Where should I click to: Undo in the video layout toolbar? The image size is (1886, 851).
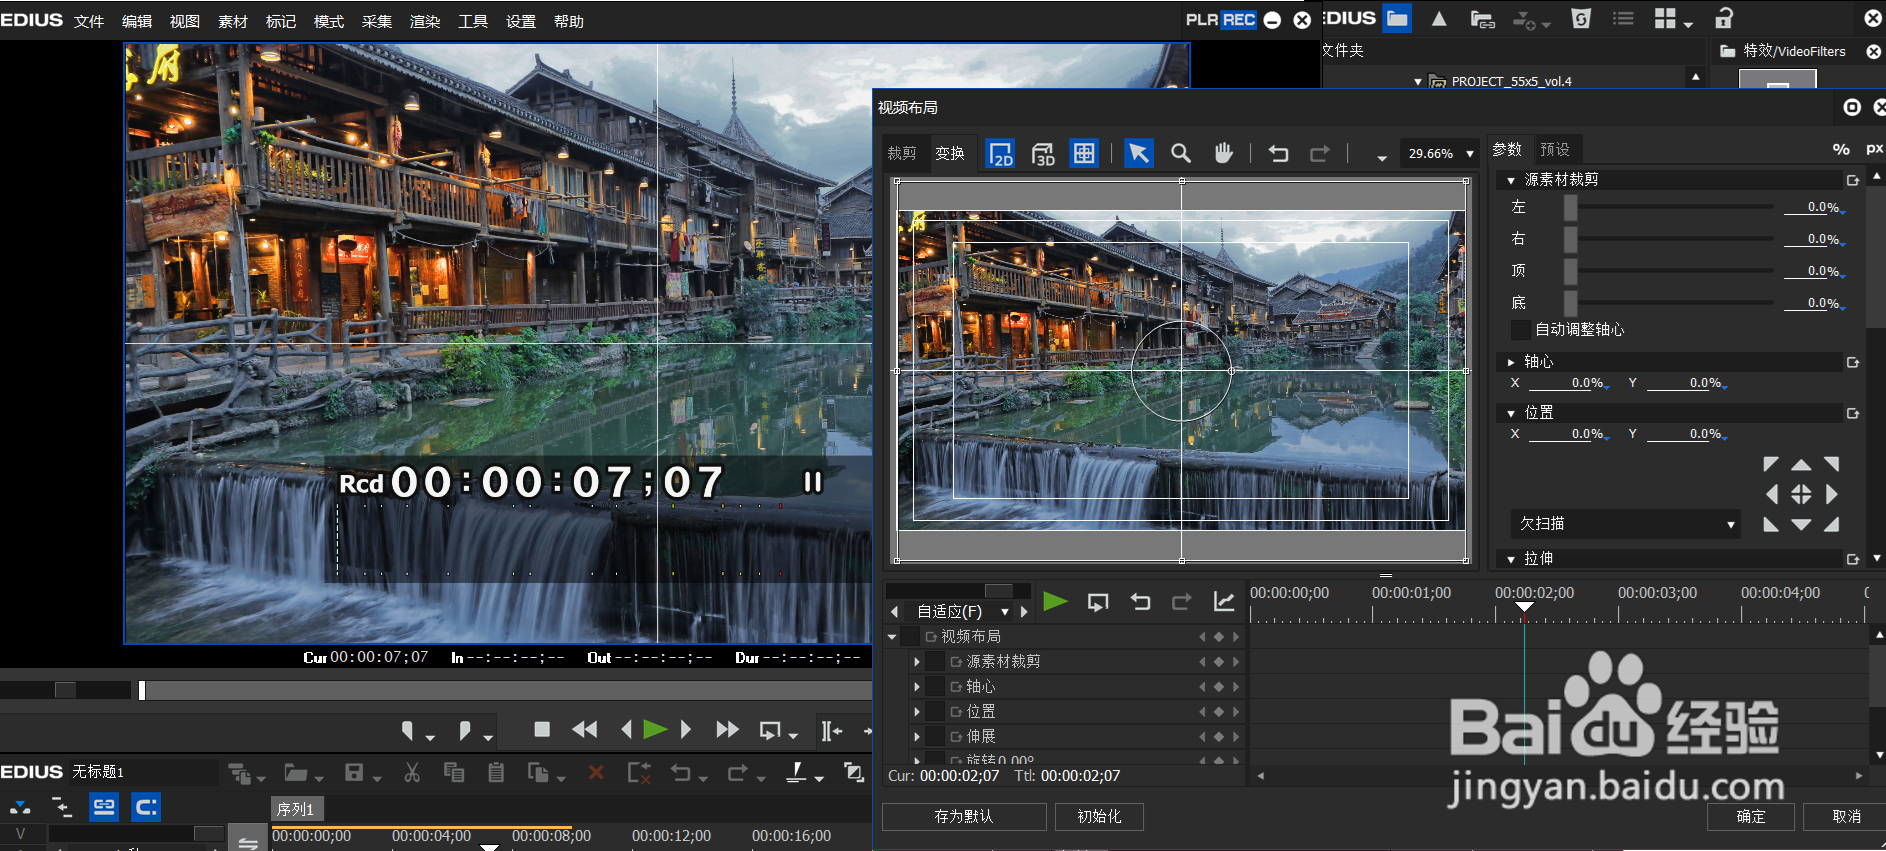click(1278, 153)
